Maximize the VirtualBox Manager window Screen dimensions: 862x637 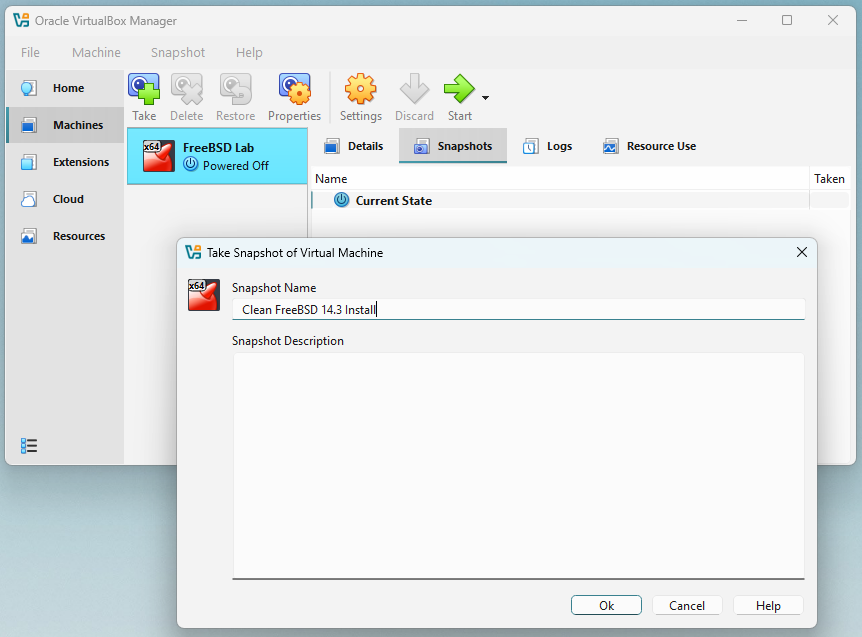click(787, 20)
